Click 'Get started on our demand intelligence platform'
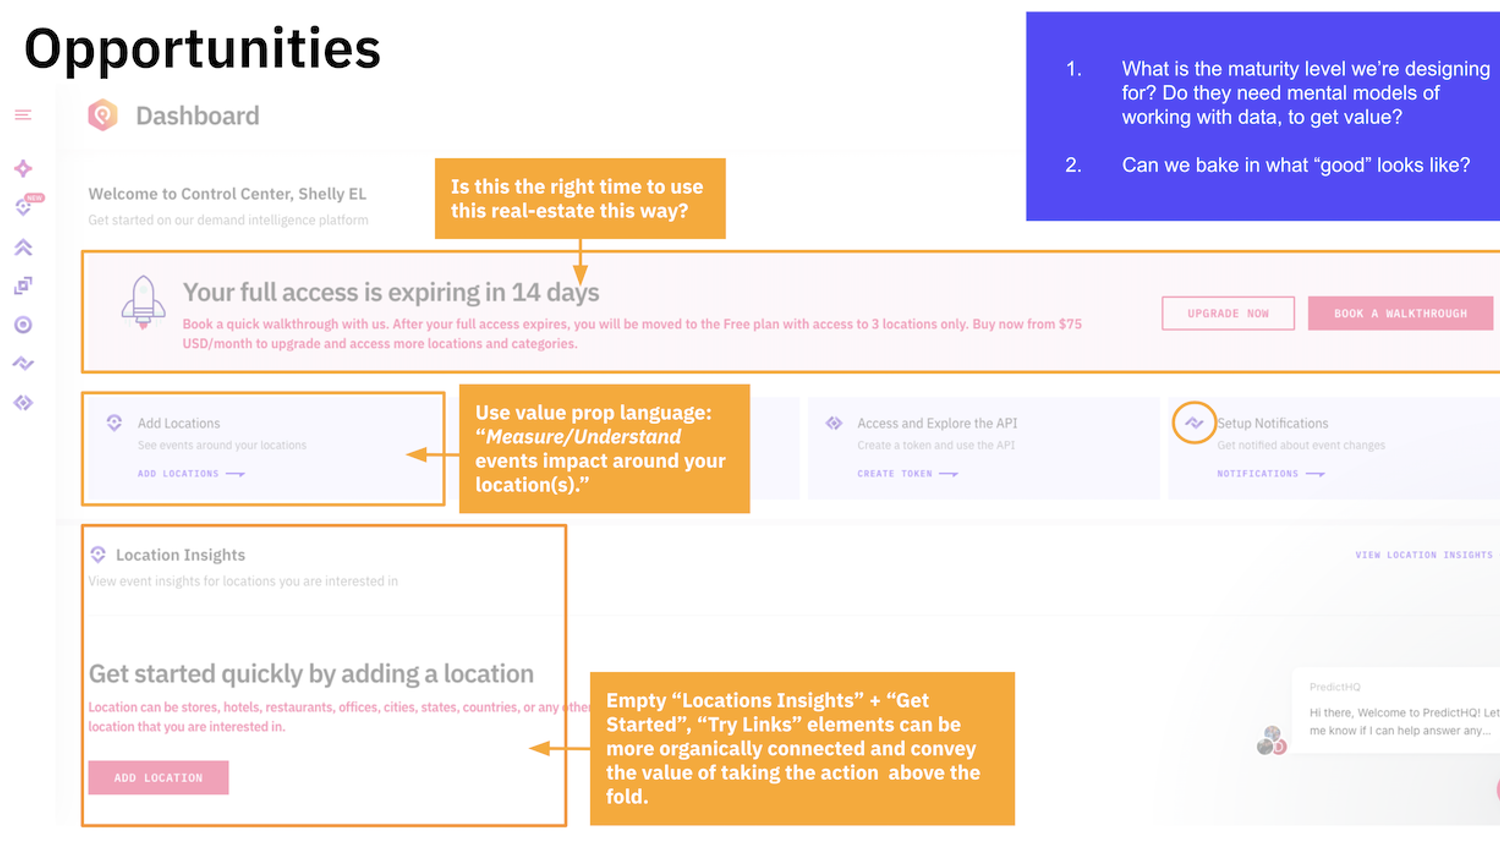1500x844 pixels. [x=228, y=220]
